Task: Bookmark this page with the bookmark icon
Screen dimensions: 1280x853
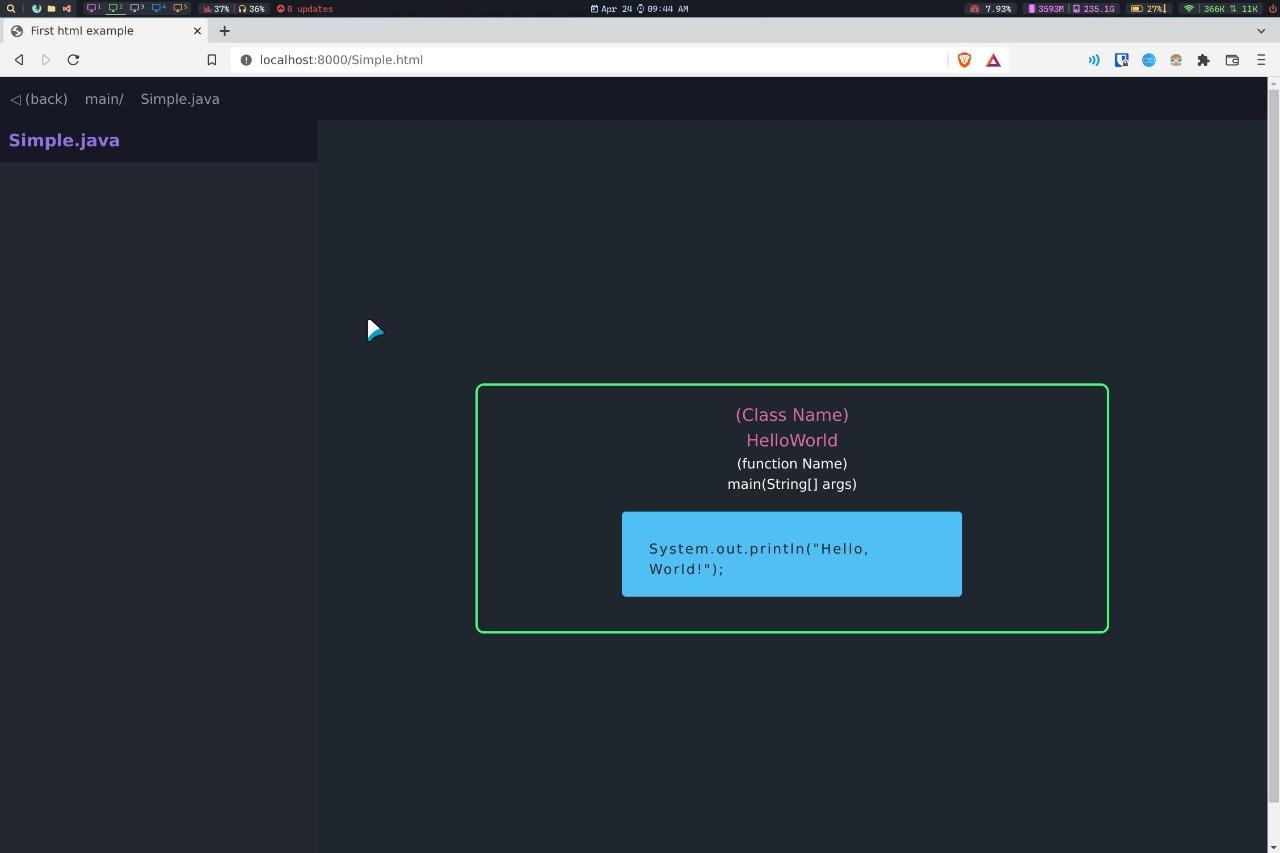Action: click(x=212, y=60)
